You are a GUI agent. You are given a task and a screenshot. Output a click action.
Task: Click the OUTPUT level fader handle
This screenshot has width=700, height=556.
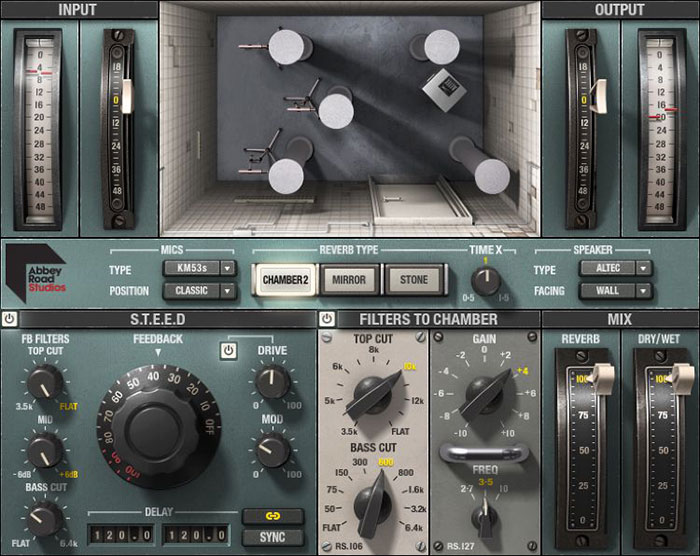click(x=598, y=96)
